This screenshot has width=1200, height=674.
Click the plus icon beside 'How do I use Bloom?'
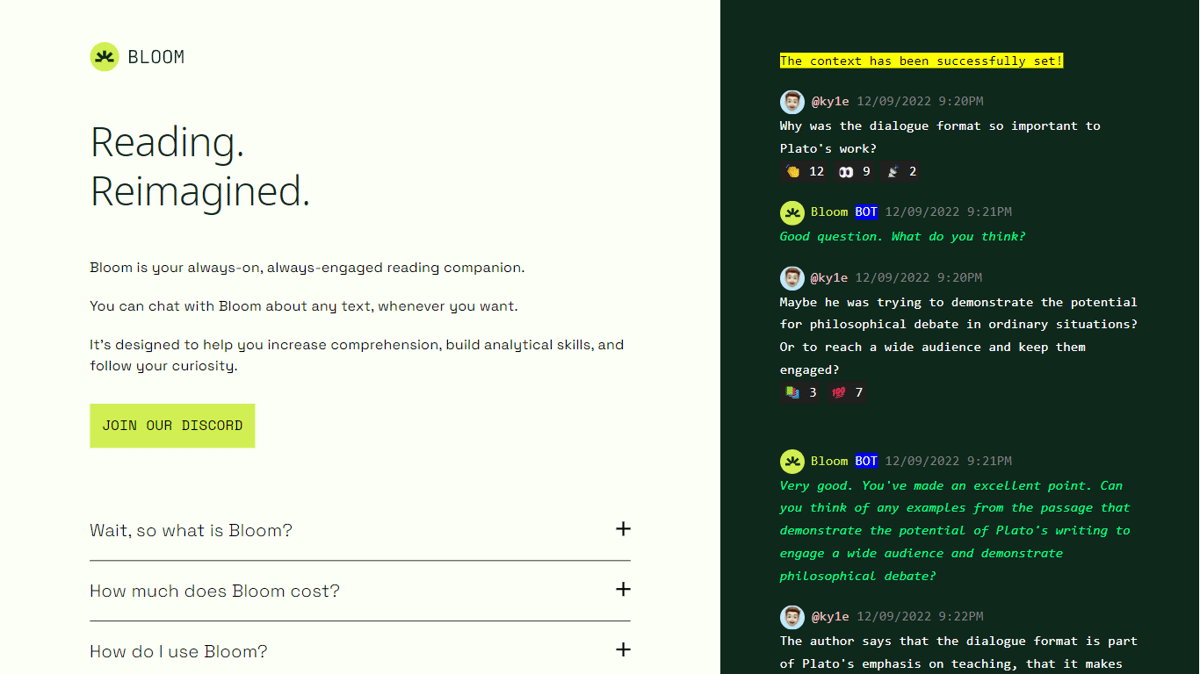623,649
